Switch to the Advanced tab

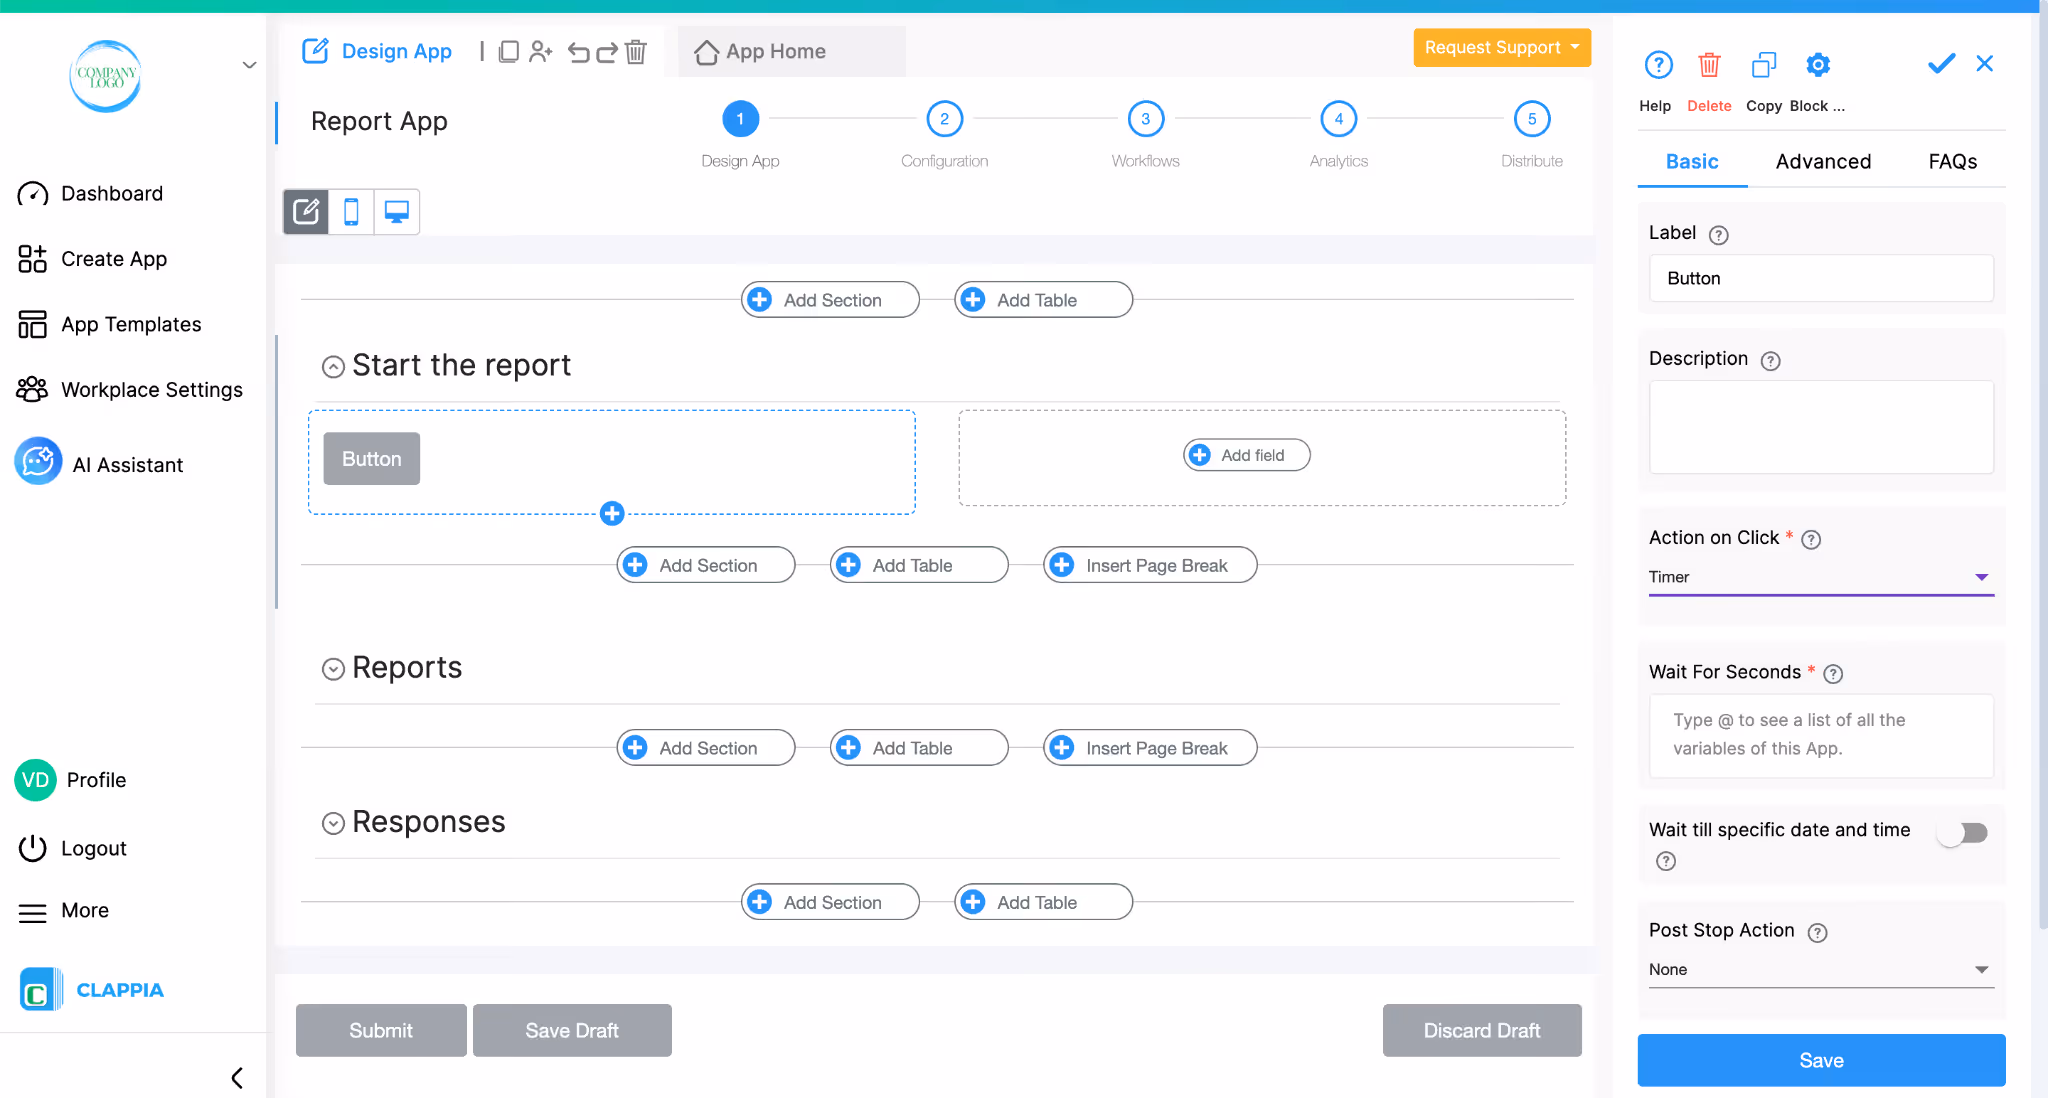point(1823,162)
